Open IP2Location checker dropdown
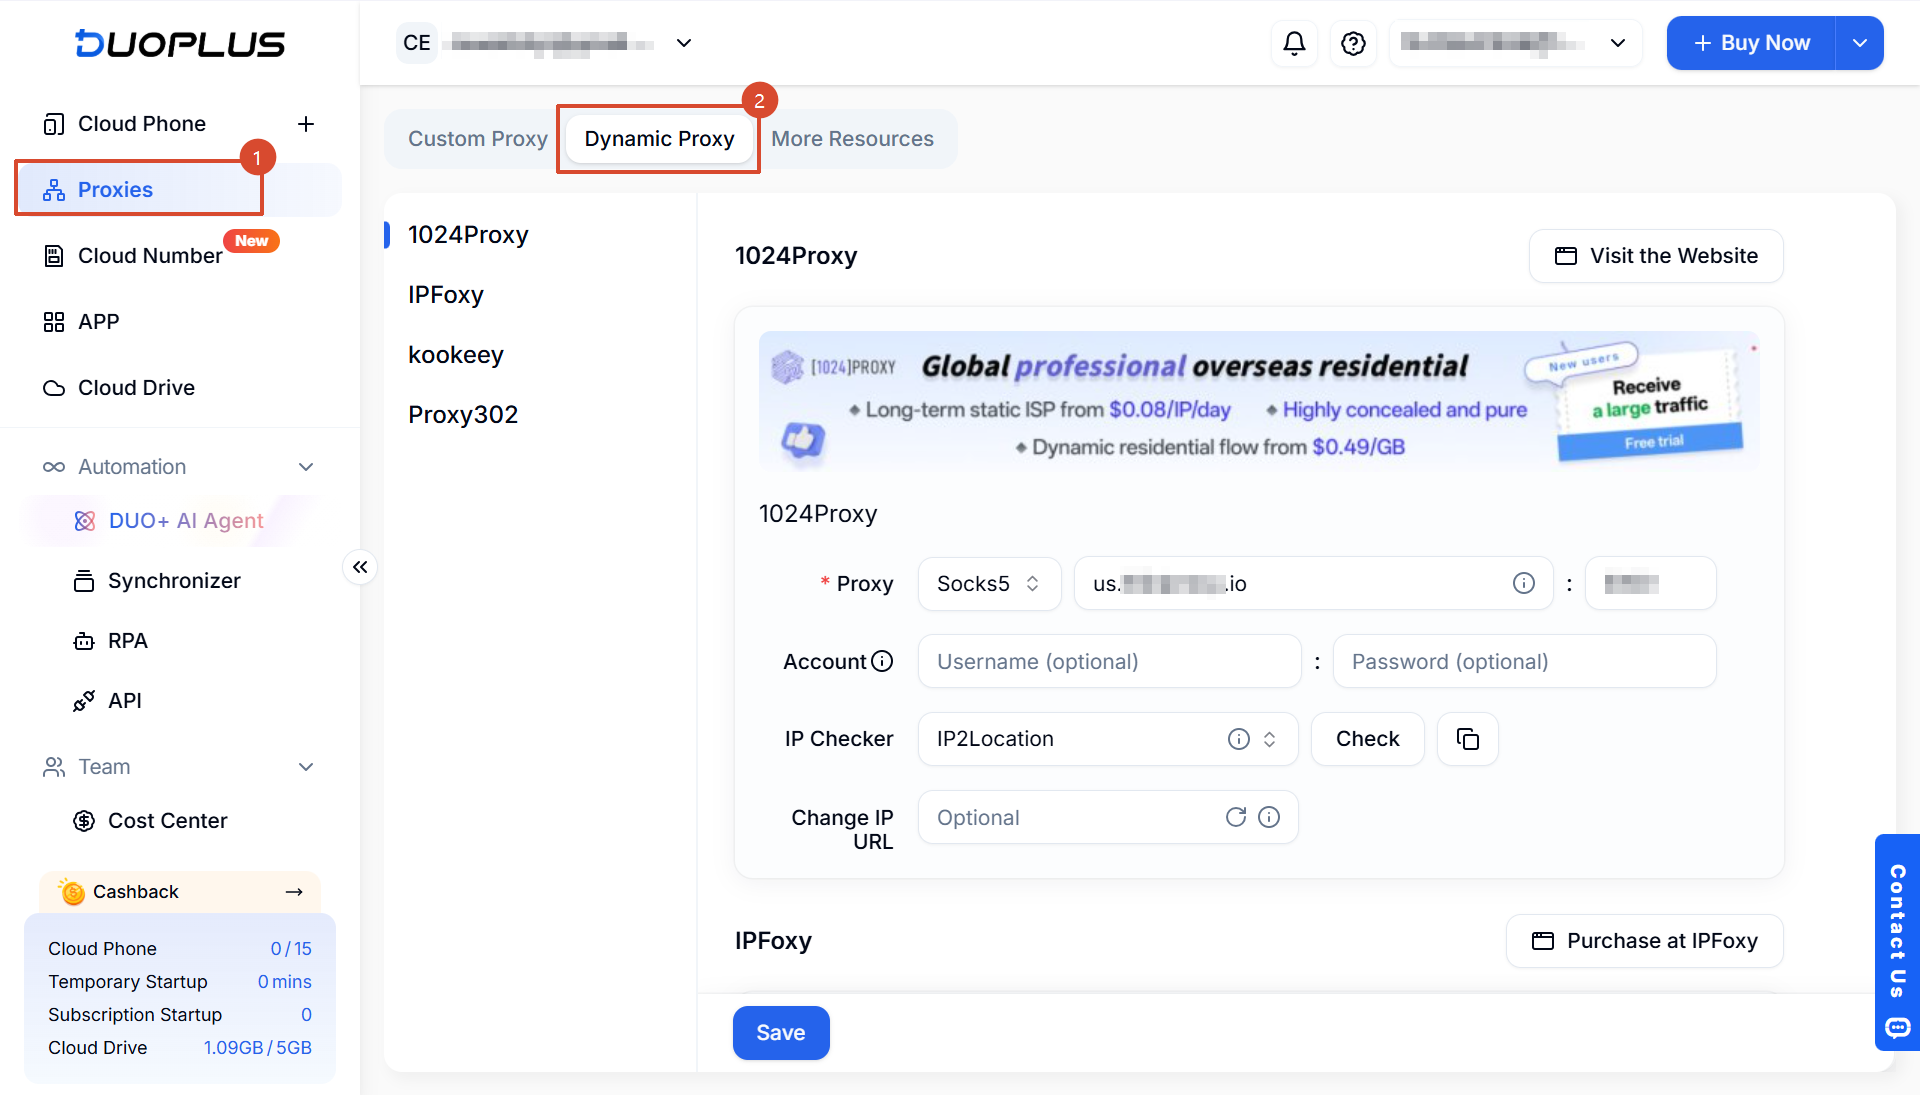 pos(1107,739)
